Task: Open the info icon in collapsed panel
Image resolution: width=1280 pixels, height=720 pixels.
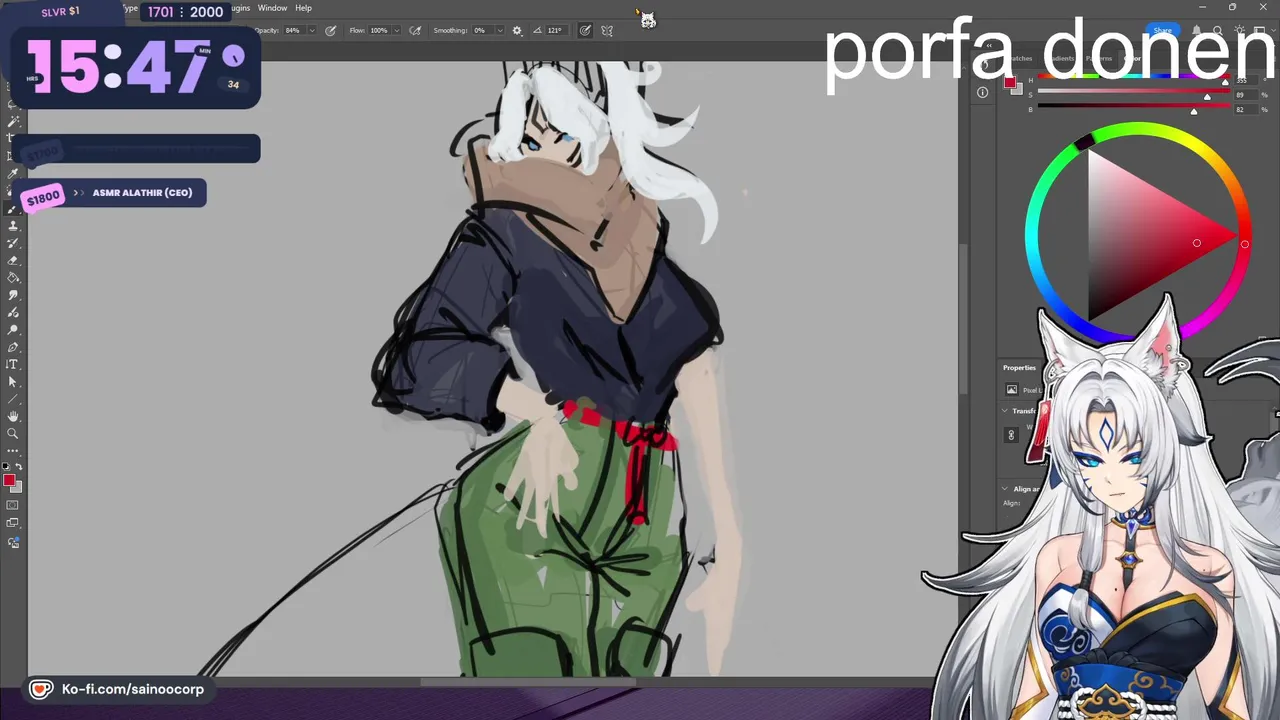Action: click(x=983, y=92)
